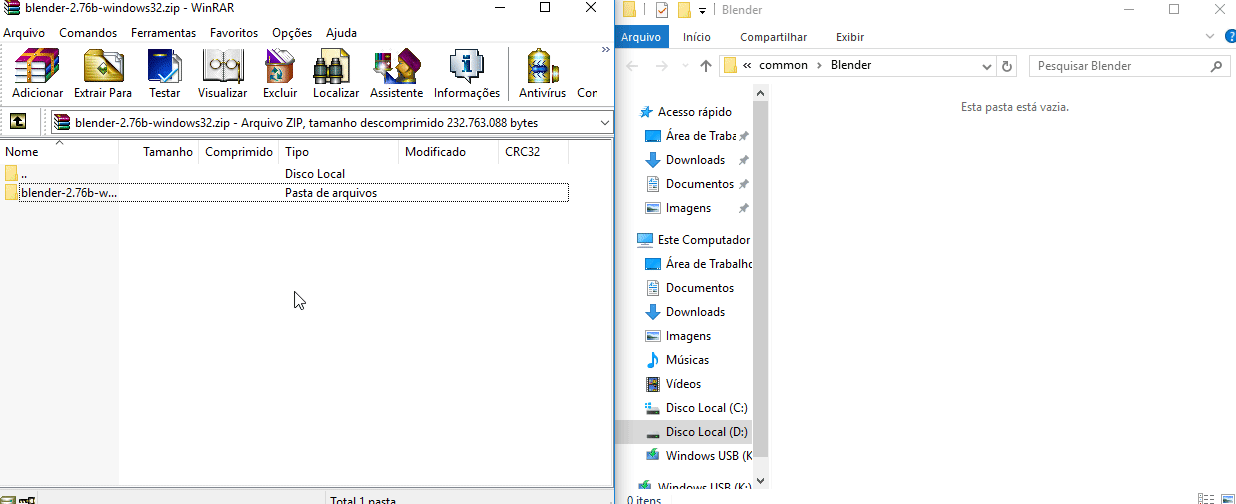Launch the Assistente wizard icon
The width and height of the screenshot is (1236, 504).
[x=396, y=74]
